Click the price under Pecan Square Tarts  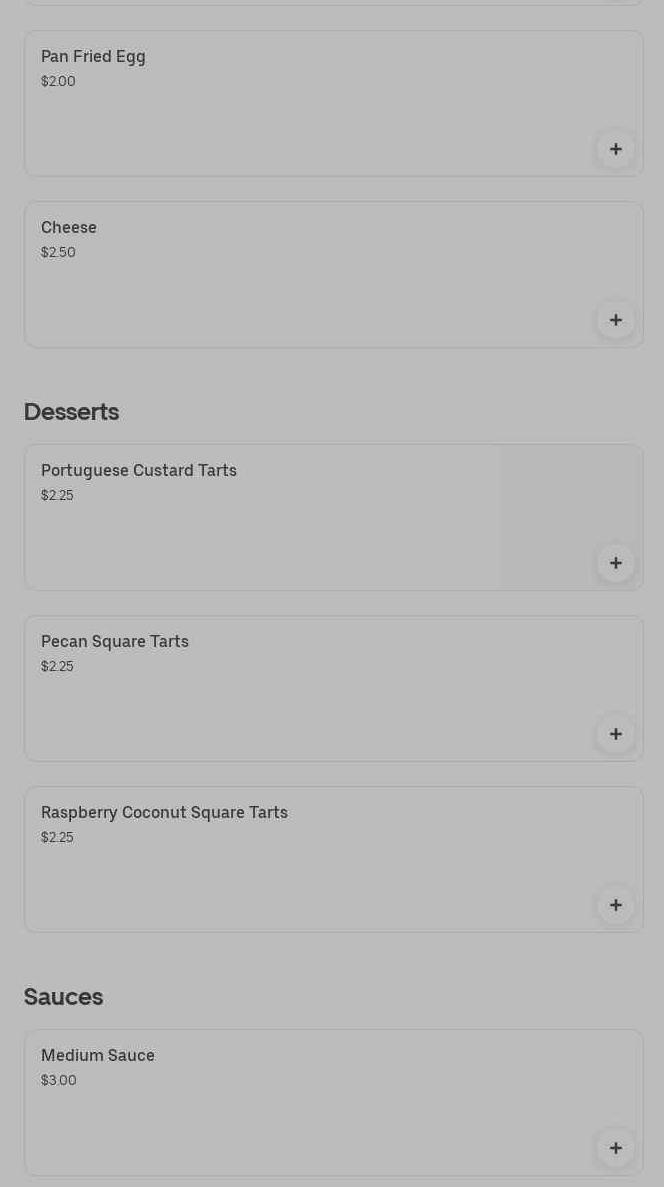(x=57, y=667)
